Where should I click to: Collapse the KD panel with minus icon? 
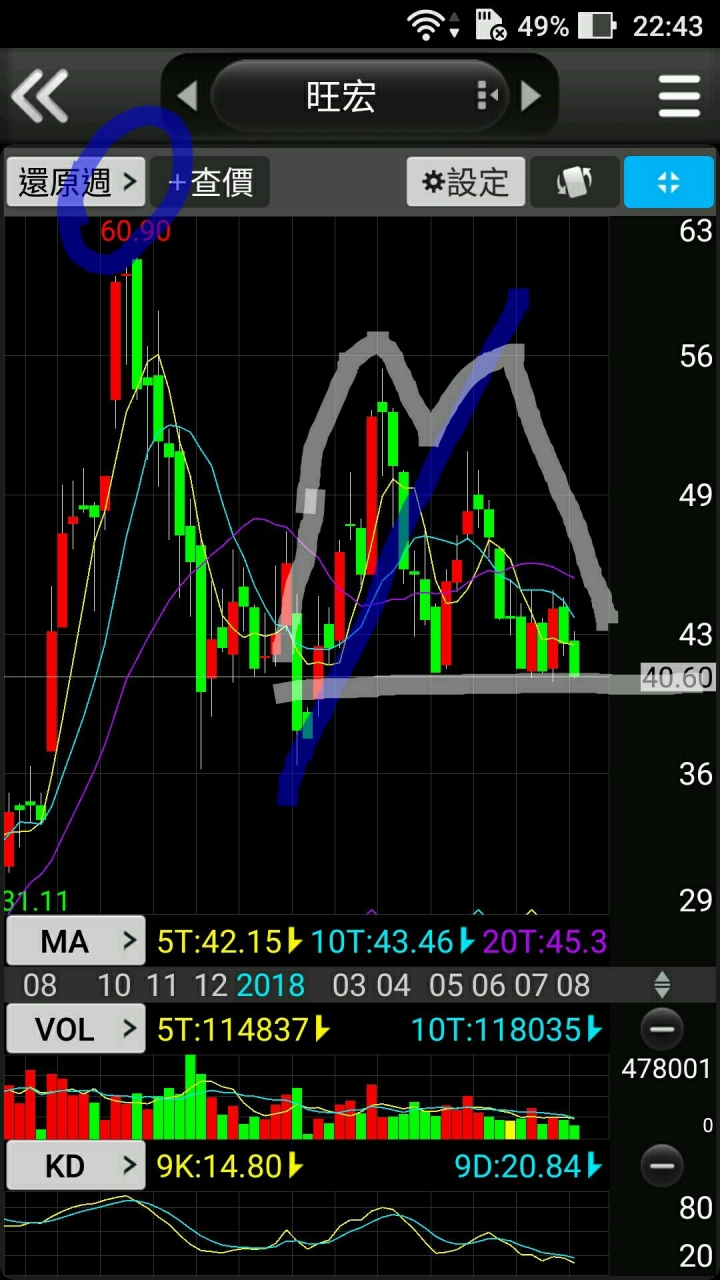coord(662,1166)
